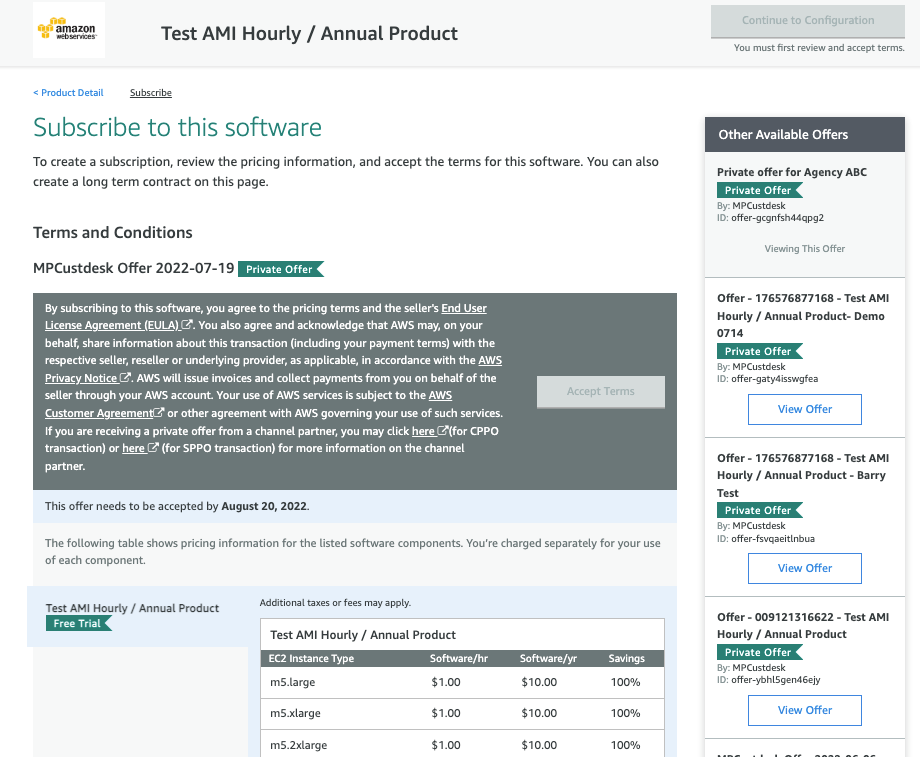Click external link icon next to AWS Customer Agreement
This screenshot has width=920, height=757.
point(159,412)
